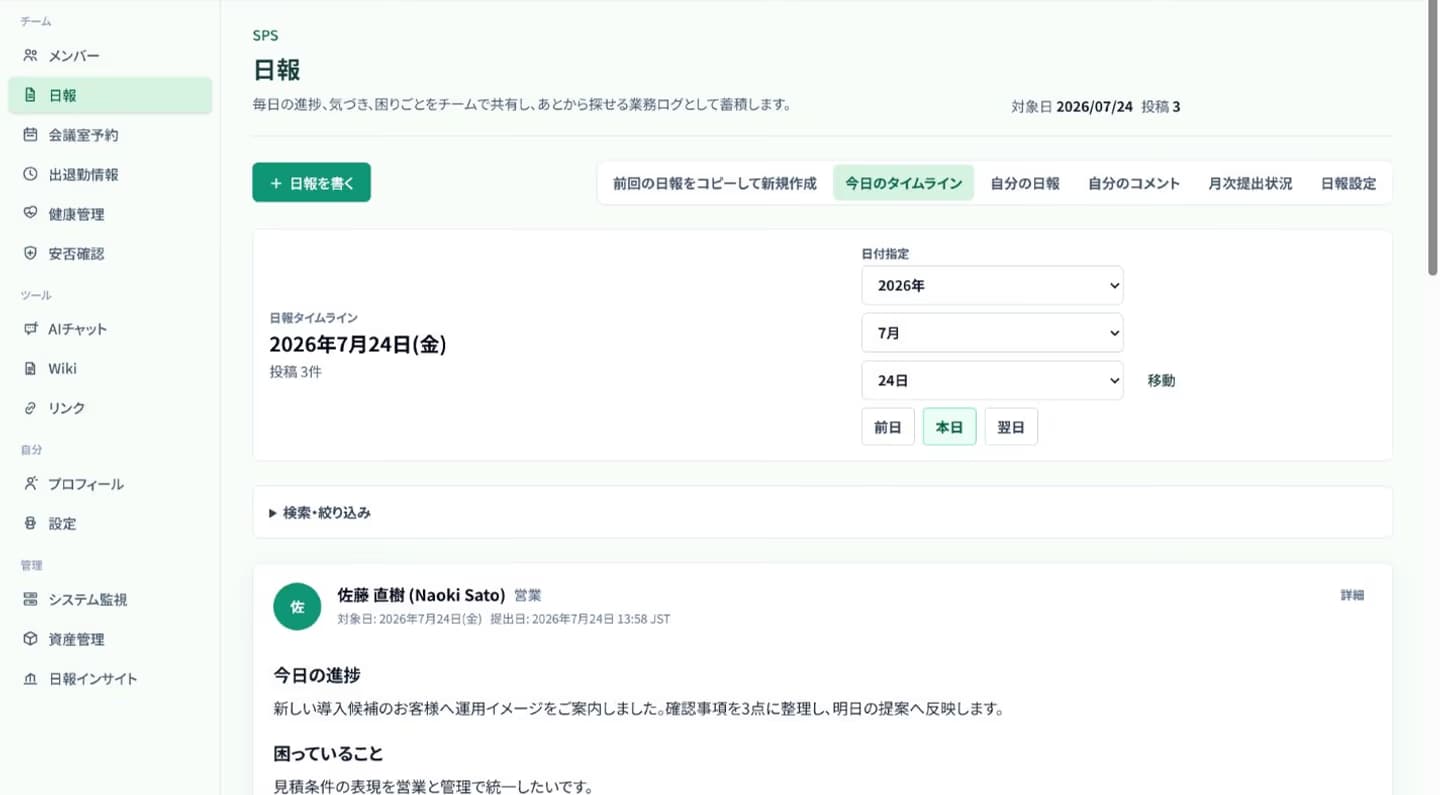Click the 安否確認 shield icon
Viewport: 1440px width, 795px height.
30,254
